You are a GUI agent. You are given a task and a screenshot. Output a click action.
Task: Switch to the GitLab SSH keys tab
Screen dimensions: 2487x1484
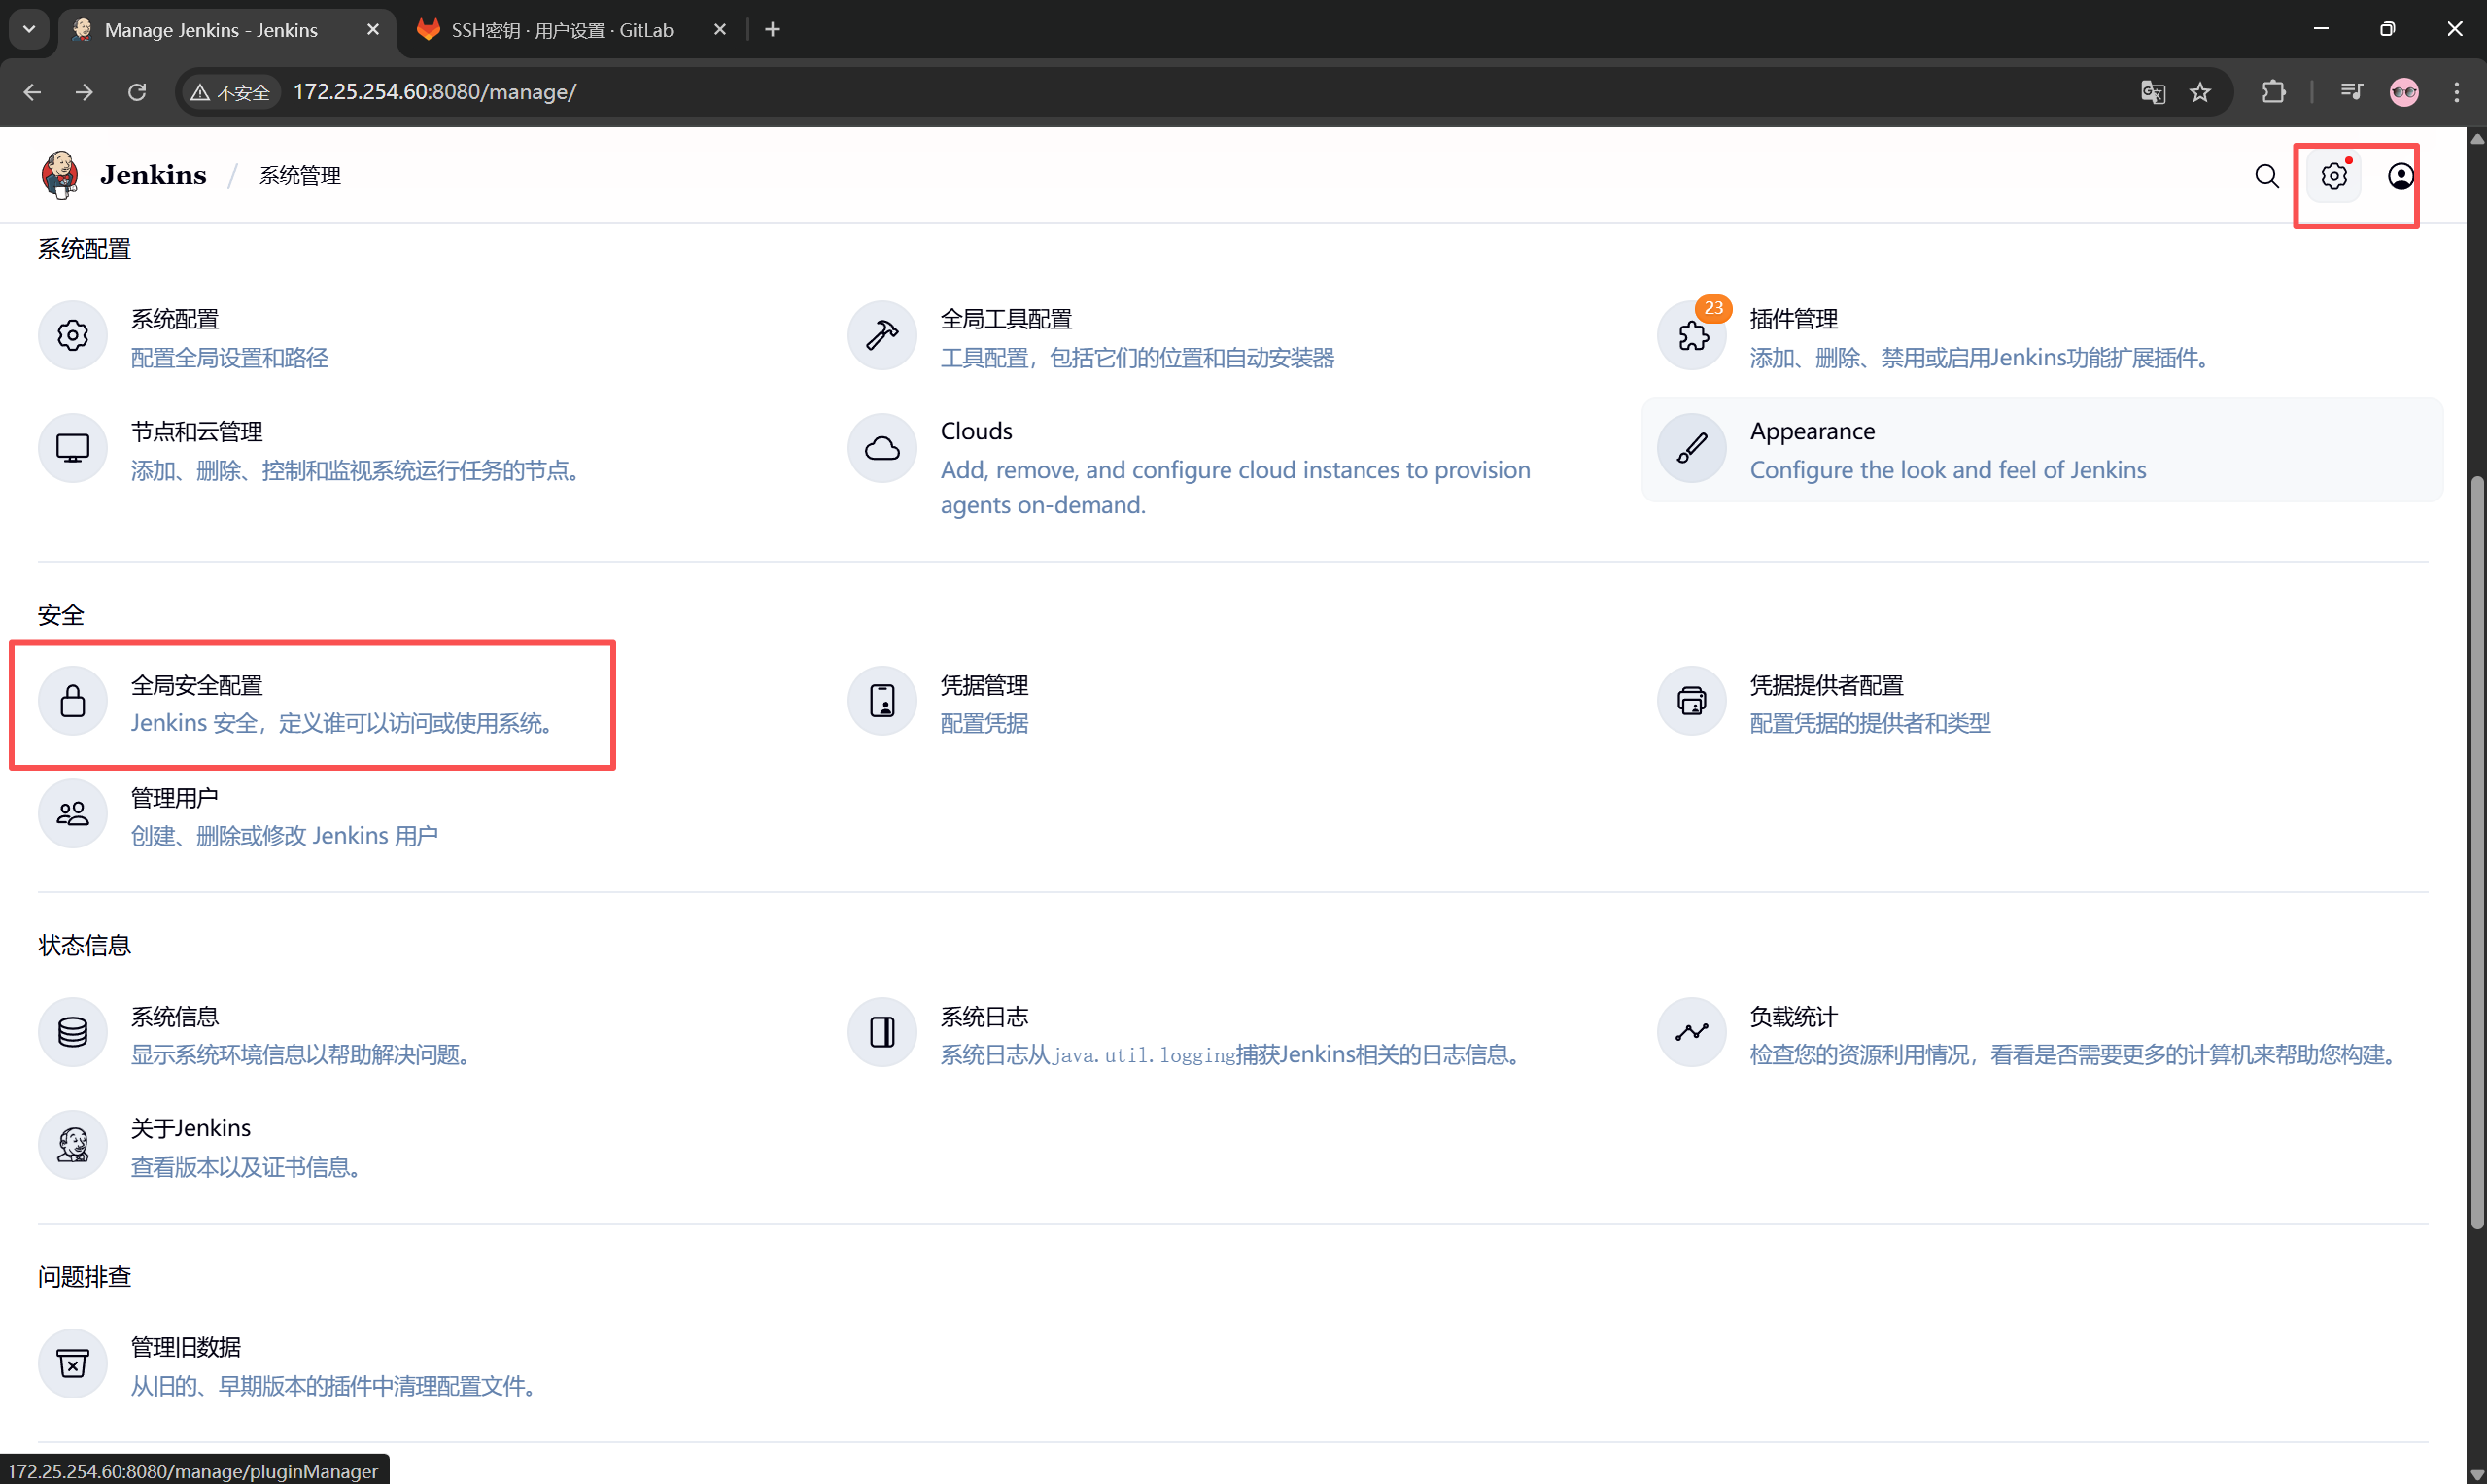562,30
